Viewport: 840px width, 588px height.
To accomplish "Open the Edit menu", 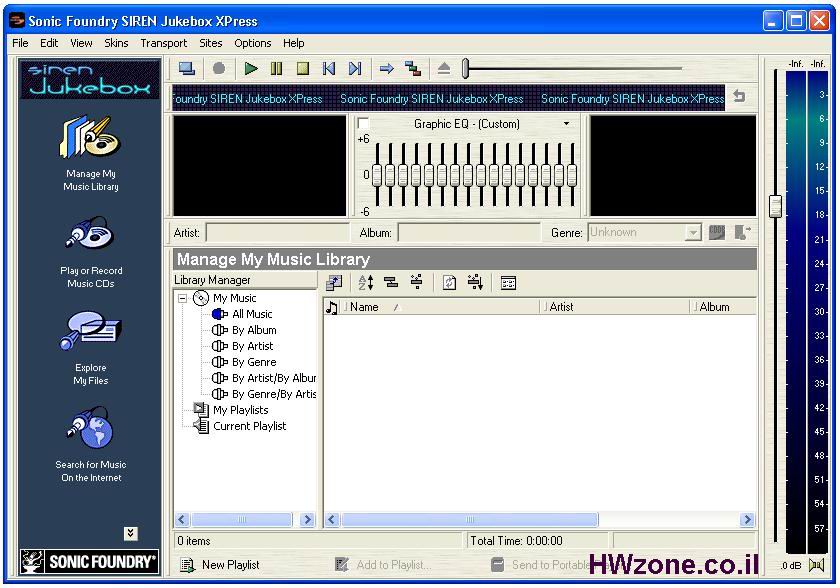I will coord(49,43).
